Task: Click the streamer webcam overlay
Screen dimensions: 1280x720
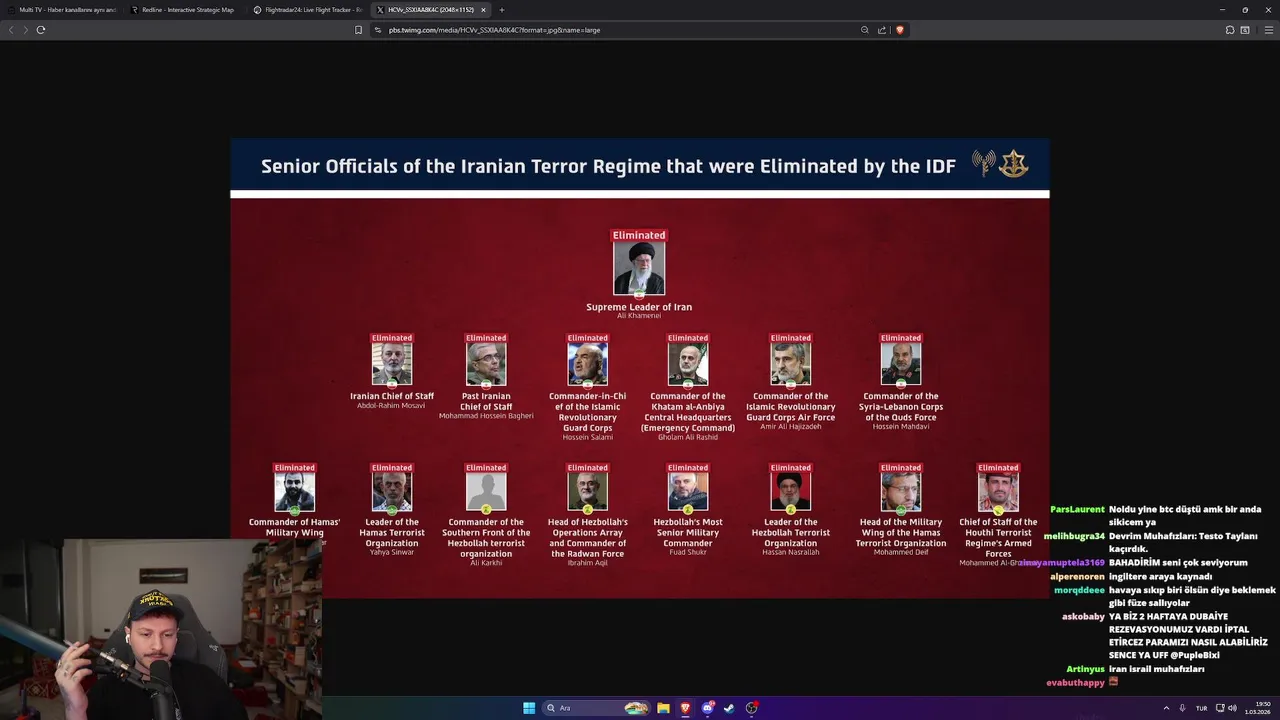Action: click(x=160, y=630)
